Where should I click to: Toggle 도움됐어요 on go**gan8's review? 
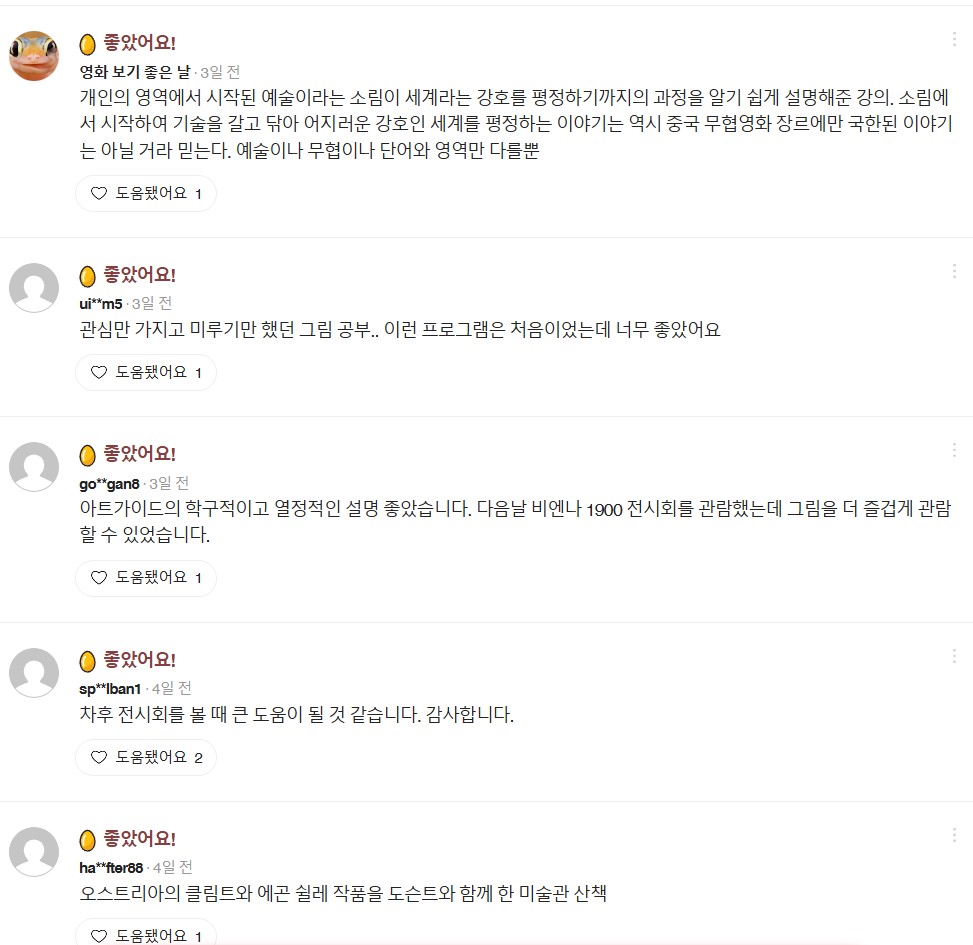point(146,578)
